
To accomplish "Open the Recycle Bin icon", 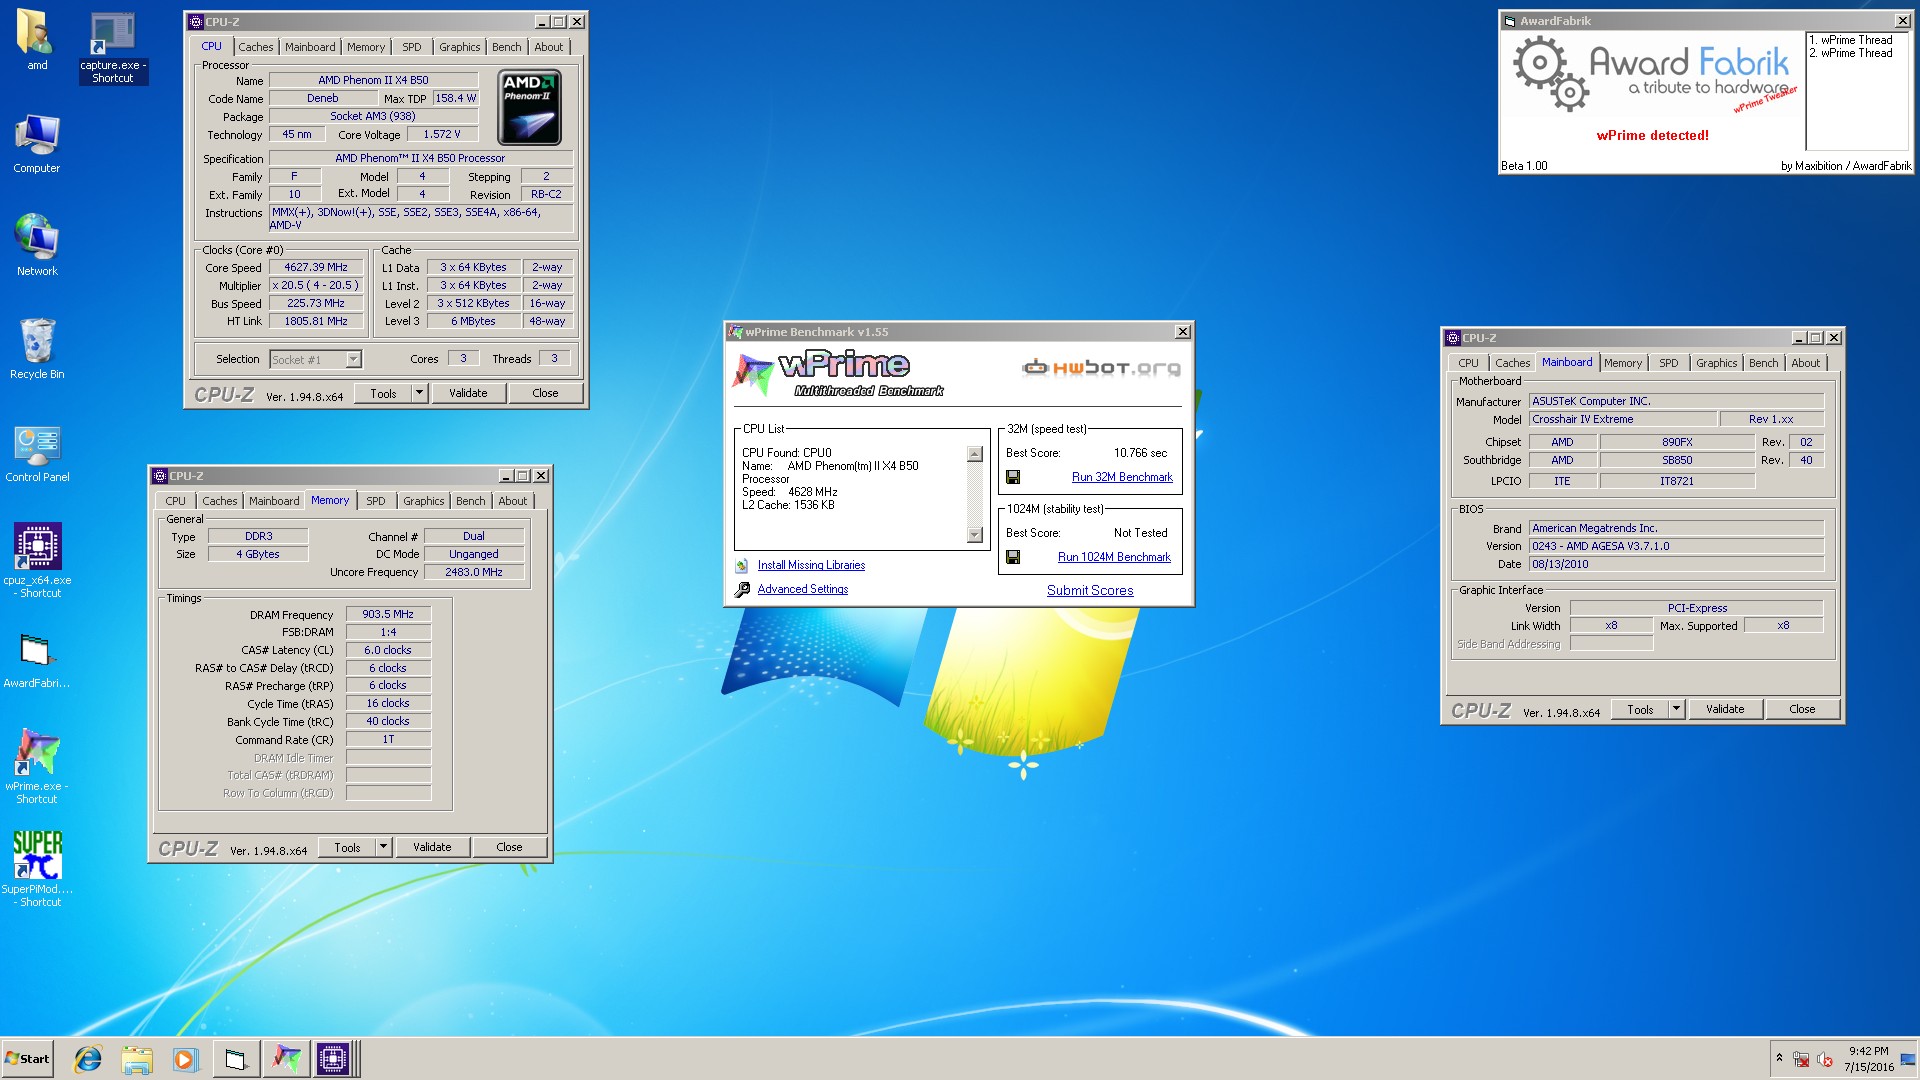I will [37, 349].
